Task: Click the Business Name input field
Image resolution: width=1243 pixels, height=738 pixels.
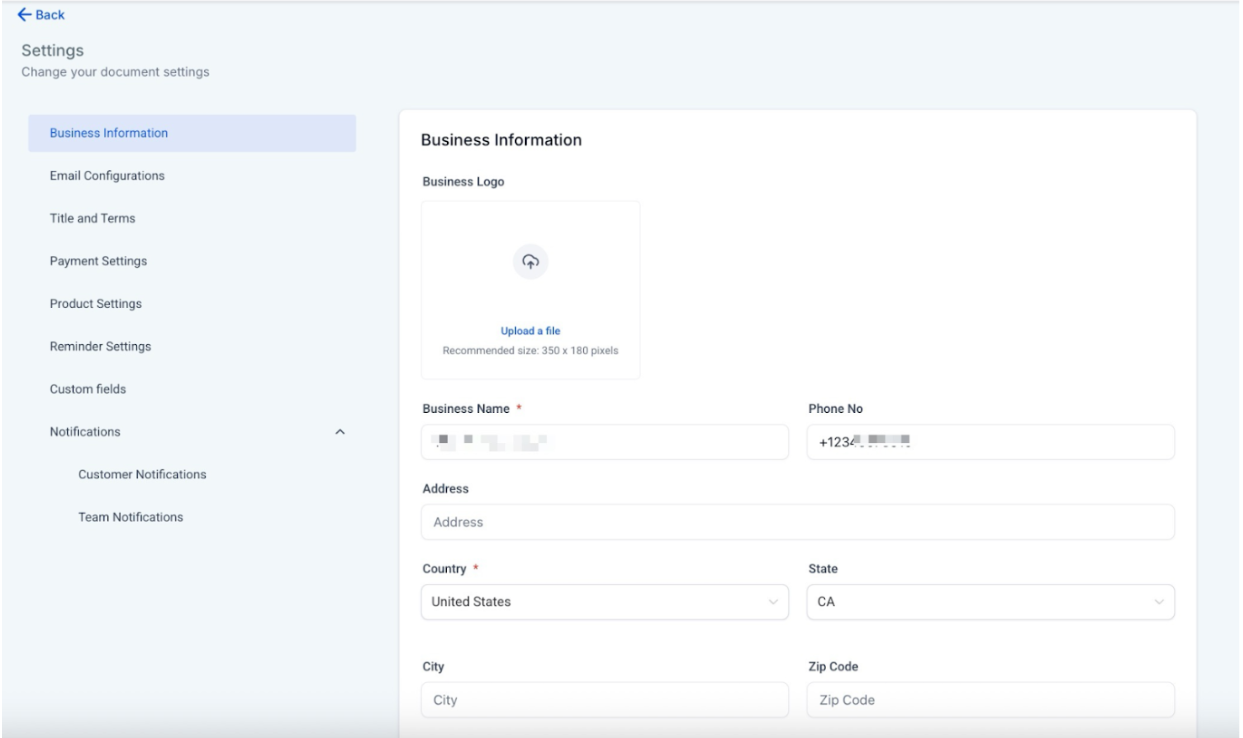Action: (x=603, y=442)
